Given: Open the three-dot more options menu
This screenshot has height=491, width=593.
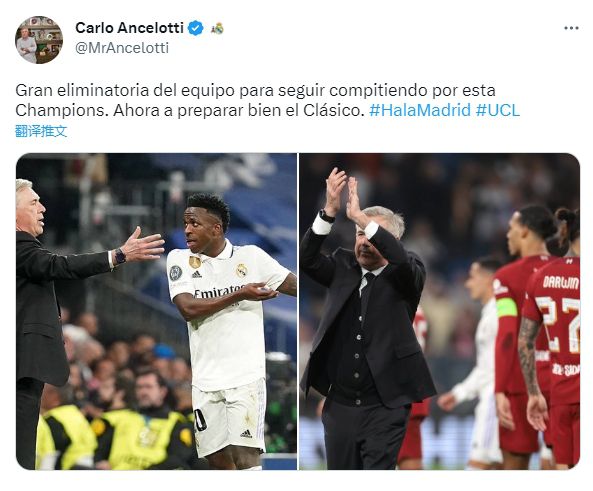Looking at the screenshot, I should pyautogui.click(x=571, y=28).
